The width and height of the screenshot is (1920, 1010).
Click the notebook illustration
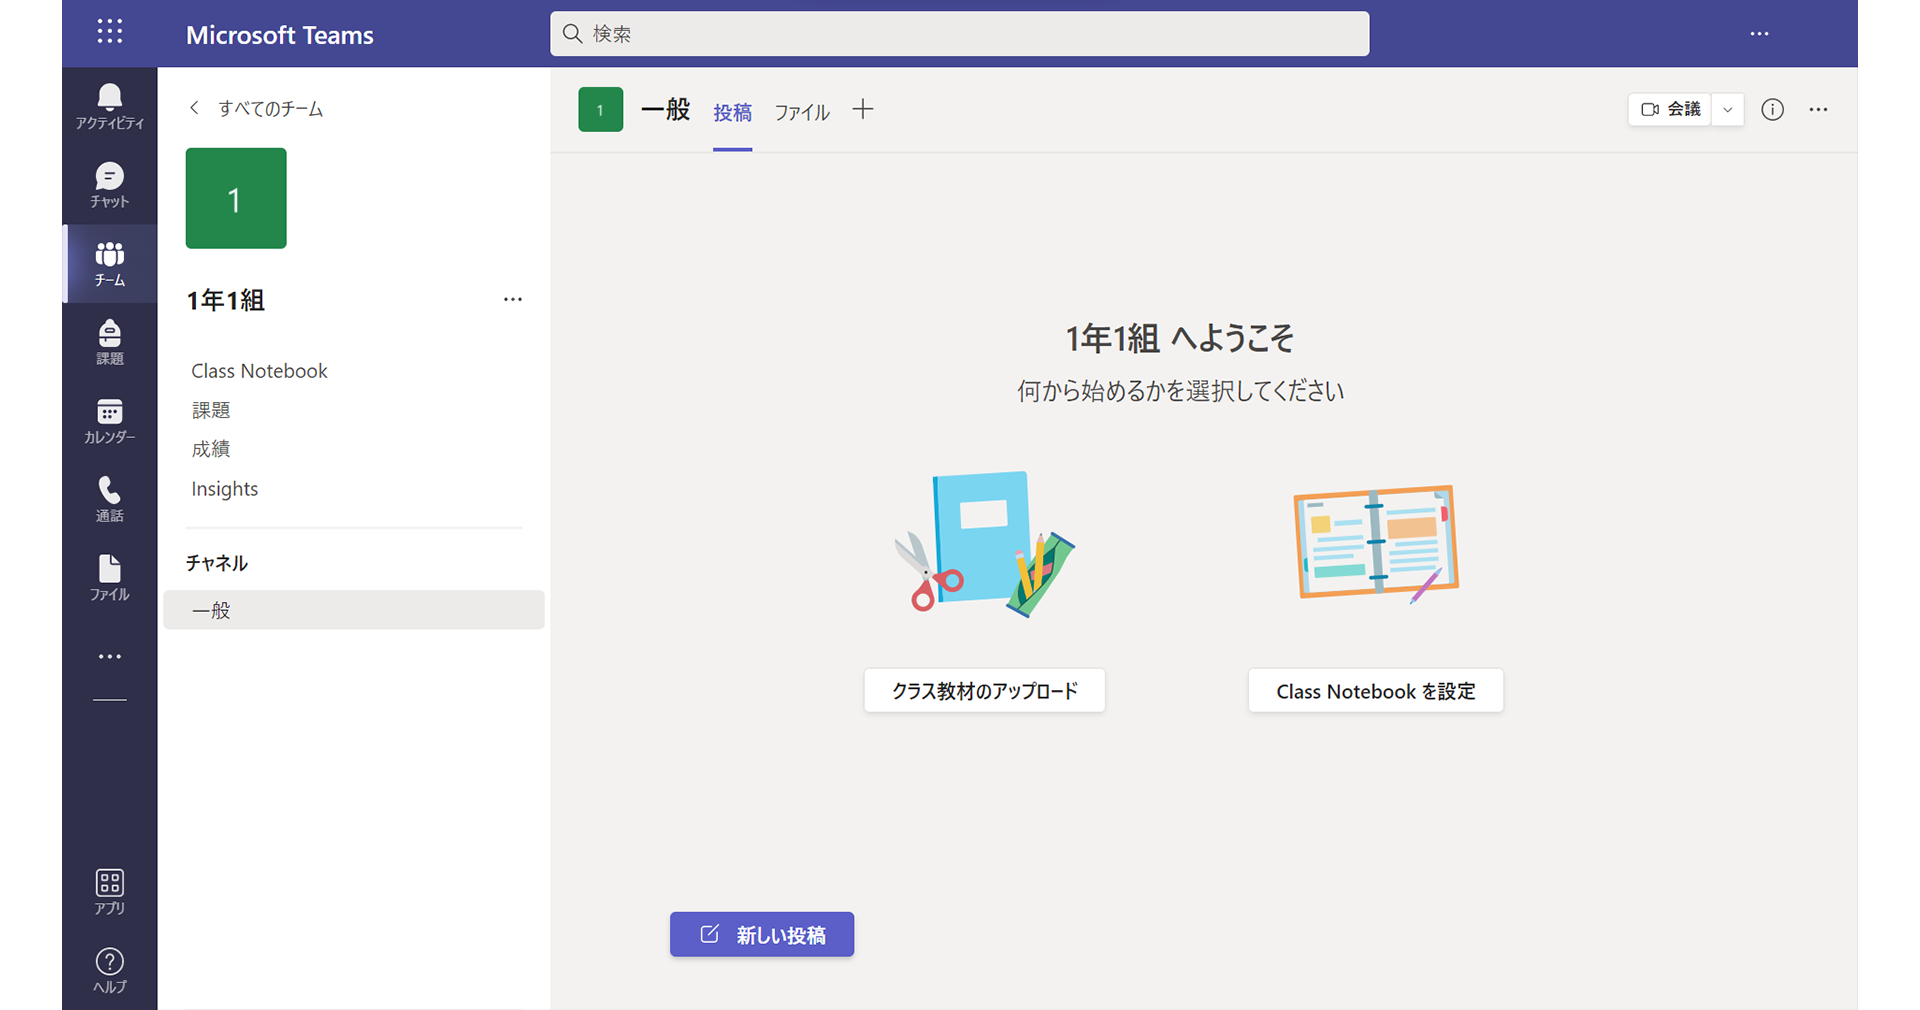(x=1376, y=543)
